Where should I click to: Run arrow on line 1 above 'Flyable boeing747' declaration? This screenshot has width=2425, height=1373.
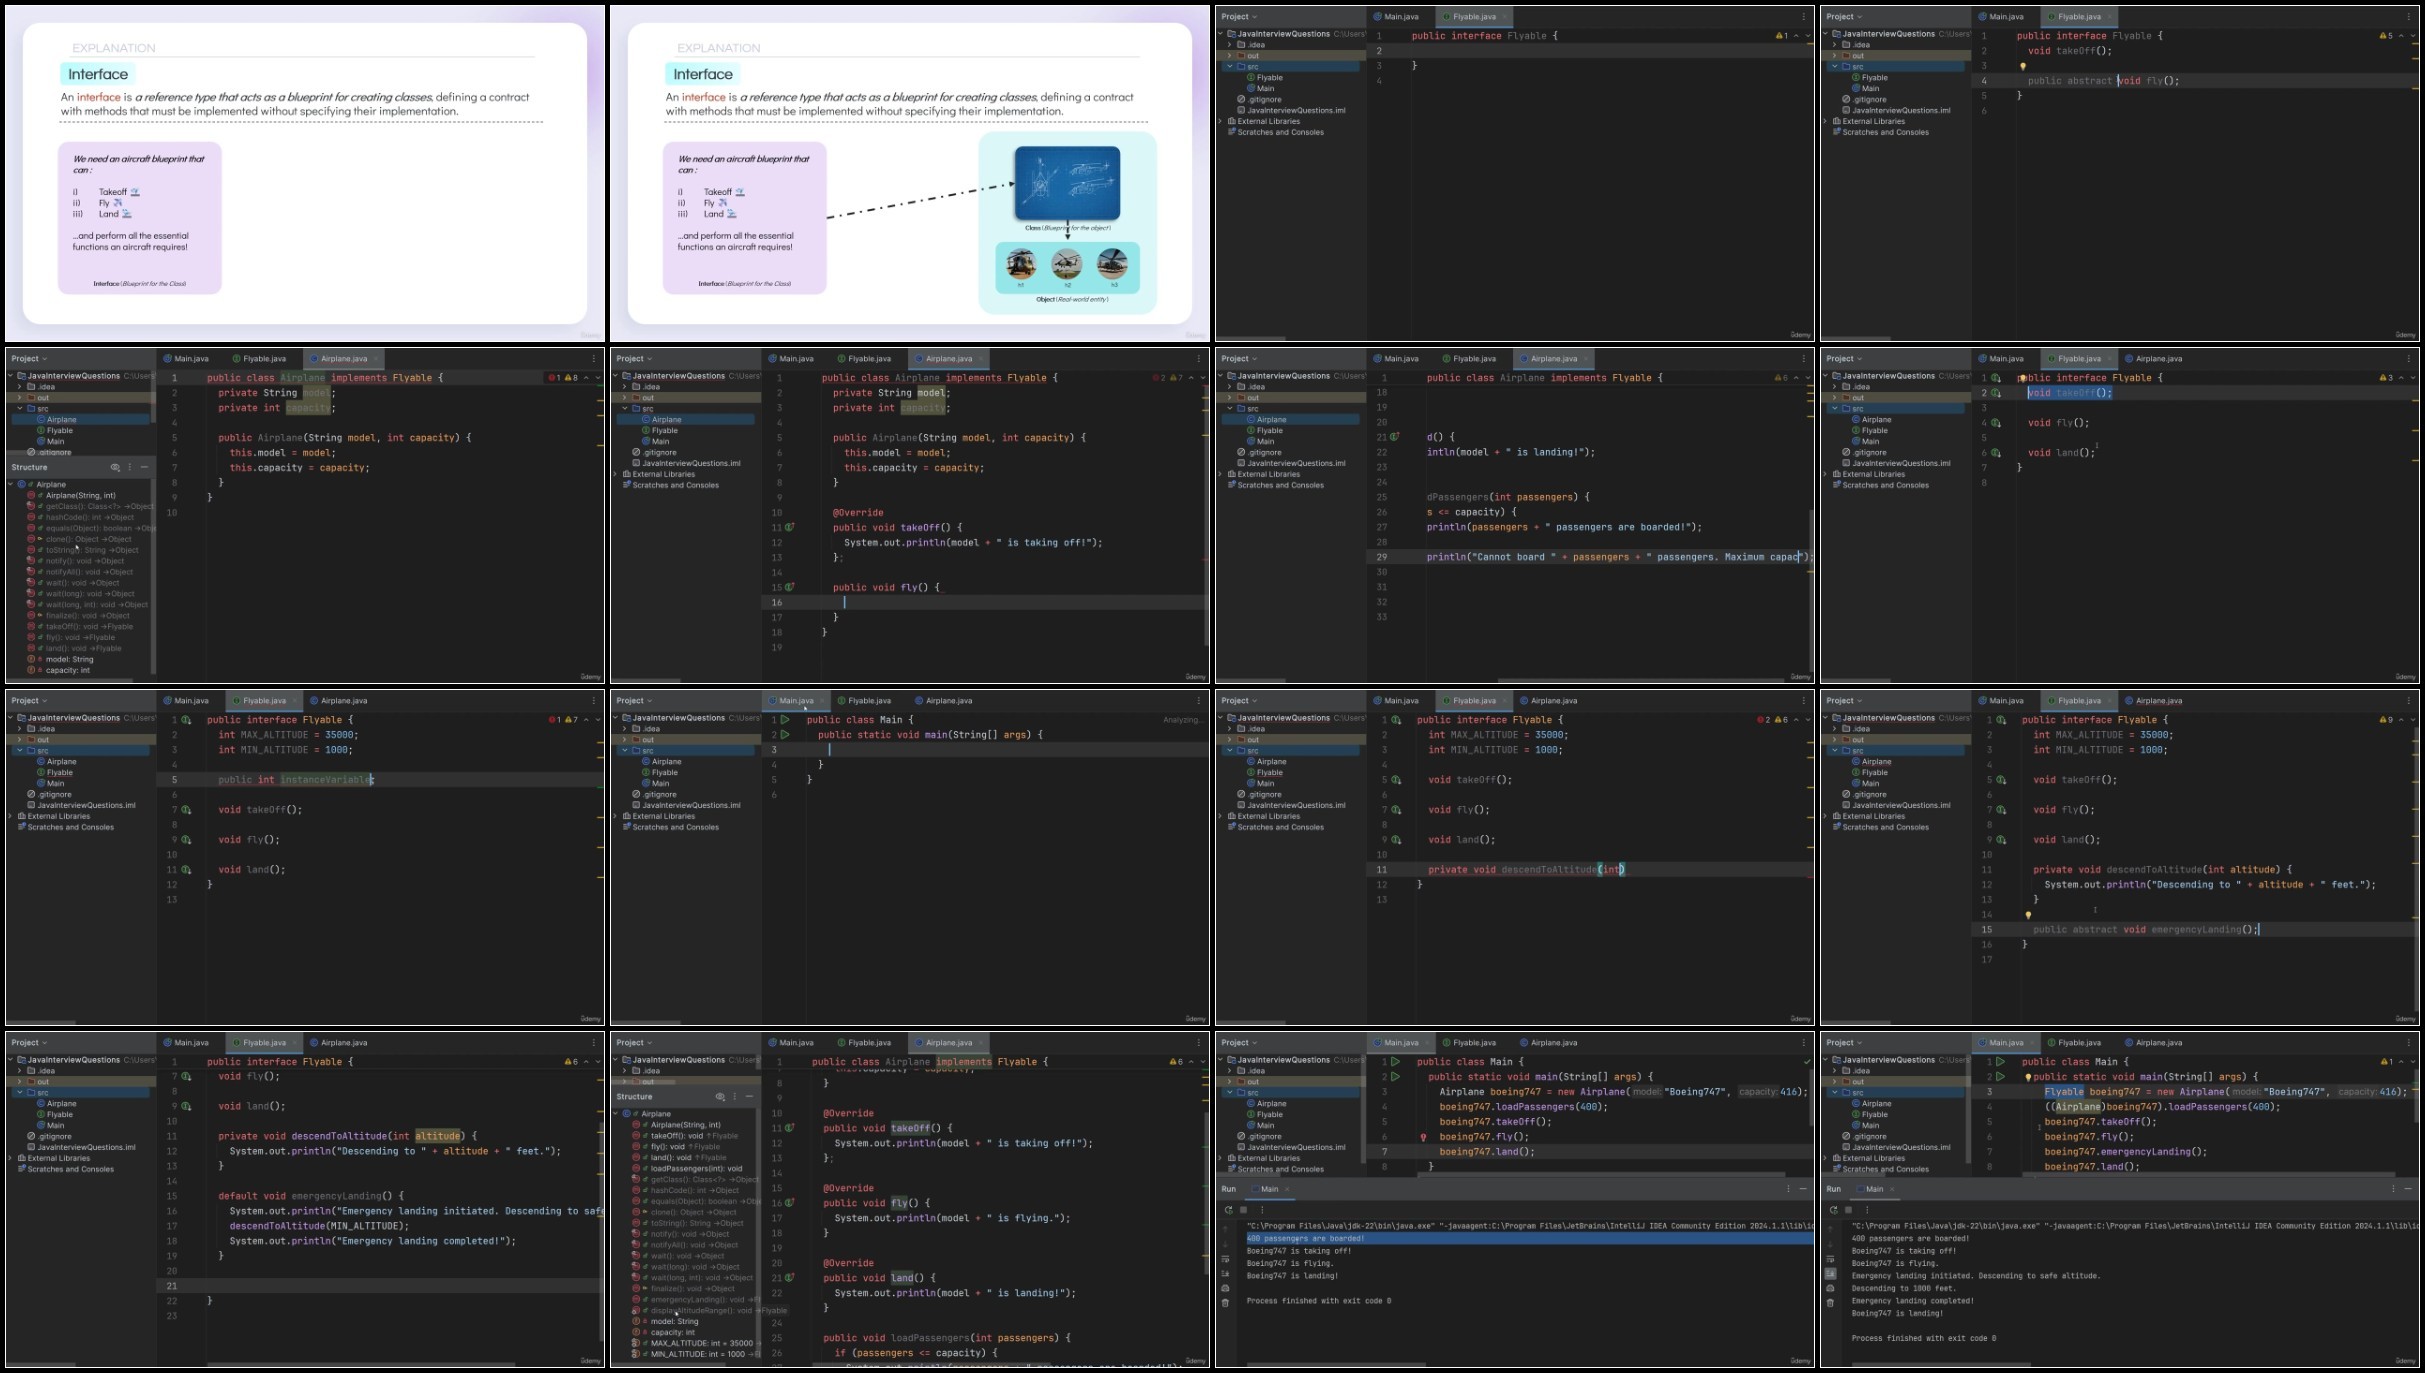coord(2000,1062)
